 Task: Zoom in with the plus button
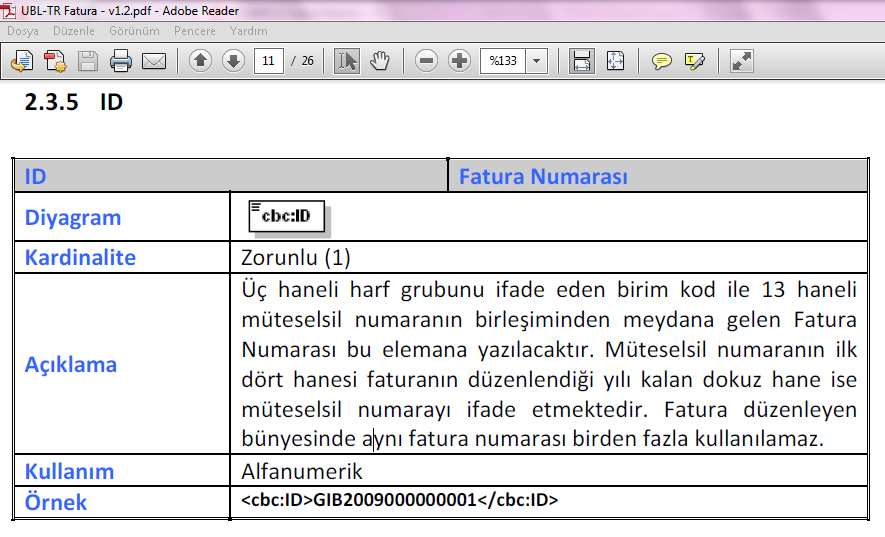click(459, 61)
